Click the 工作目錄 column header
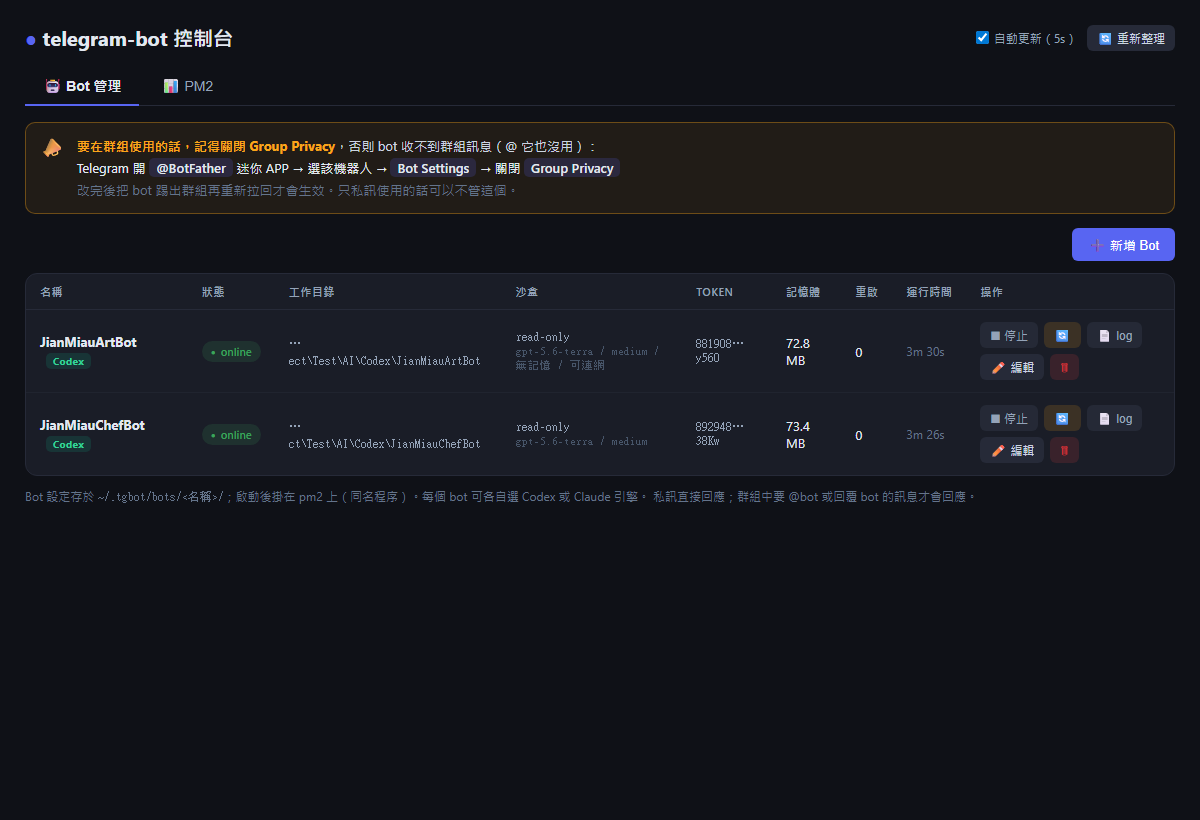The image size is (1200, 820). coord(311,292)
